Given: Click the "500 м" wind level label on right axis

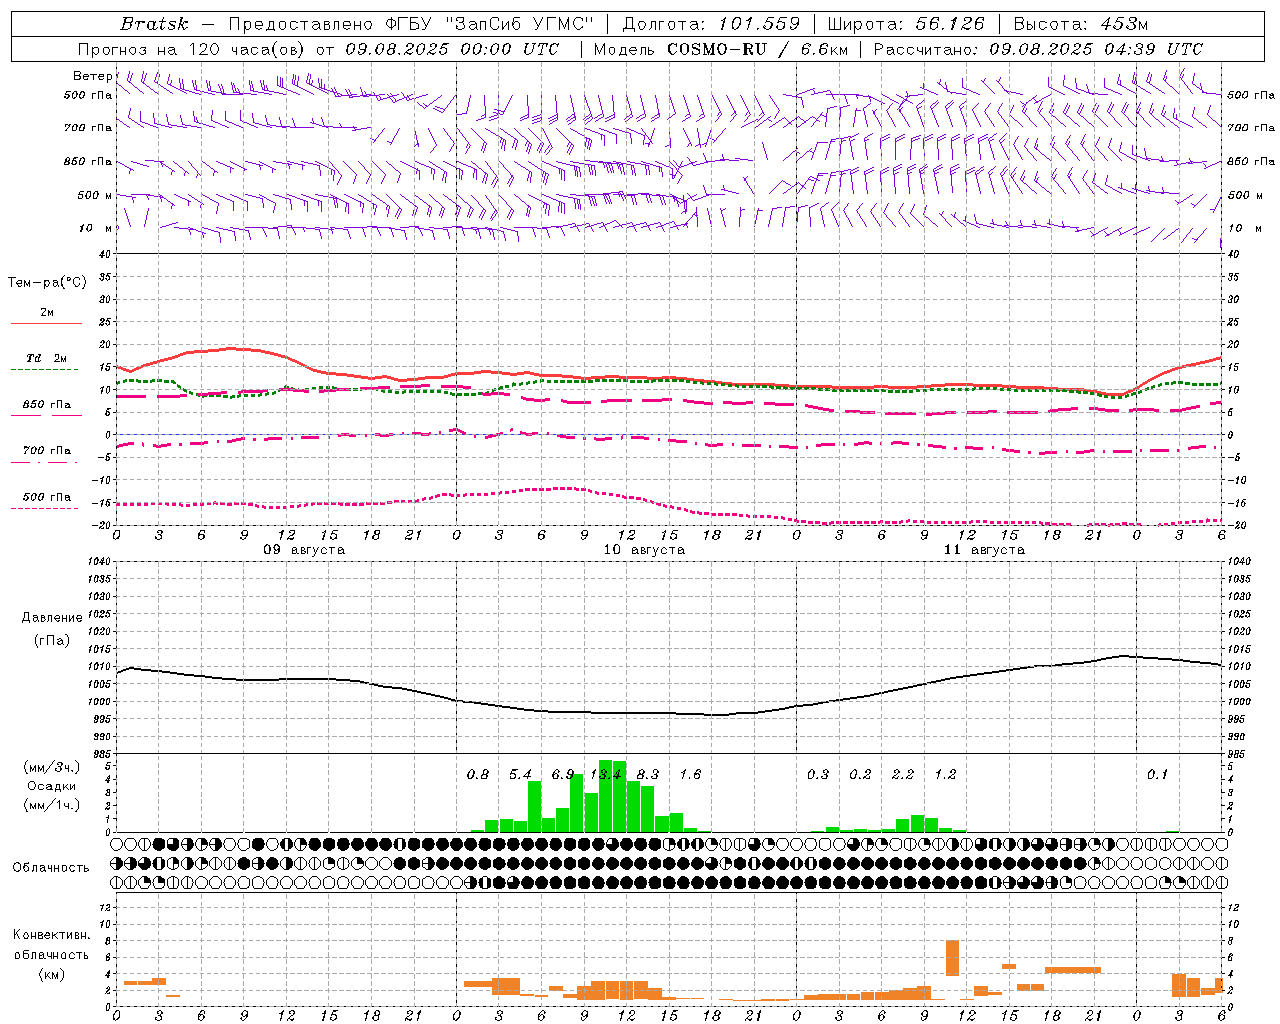Looking at the screenshot, I should point(1244,195).
